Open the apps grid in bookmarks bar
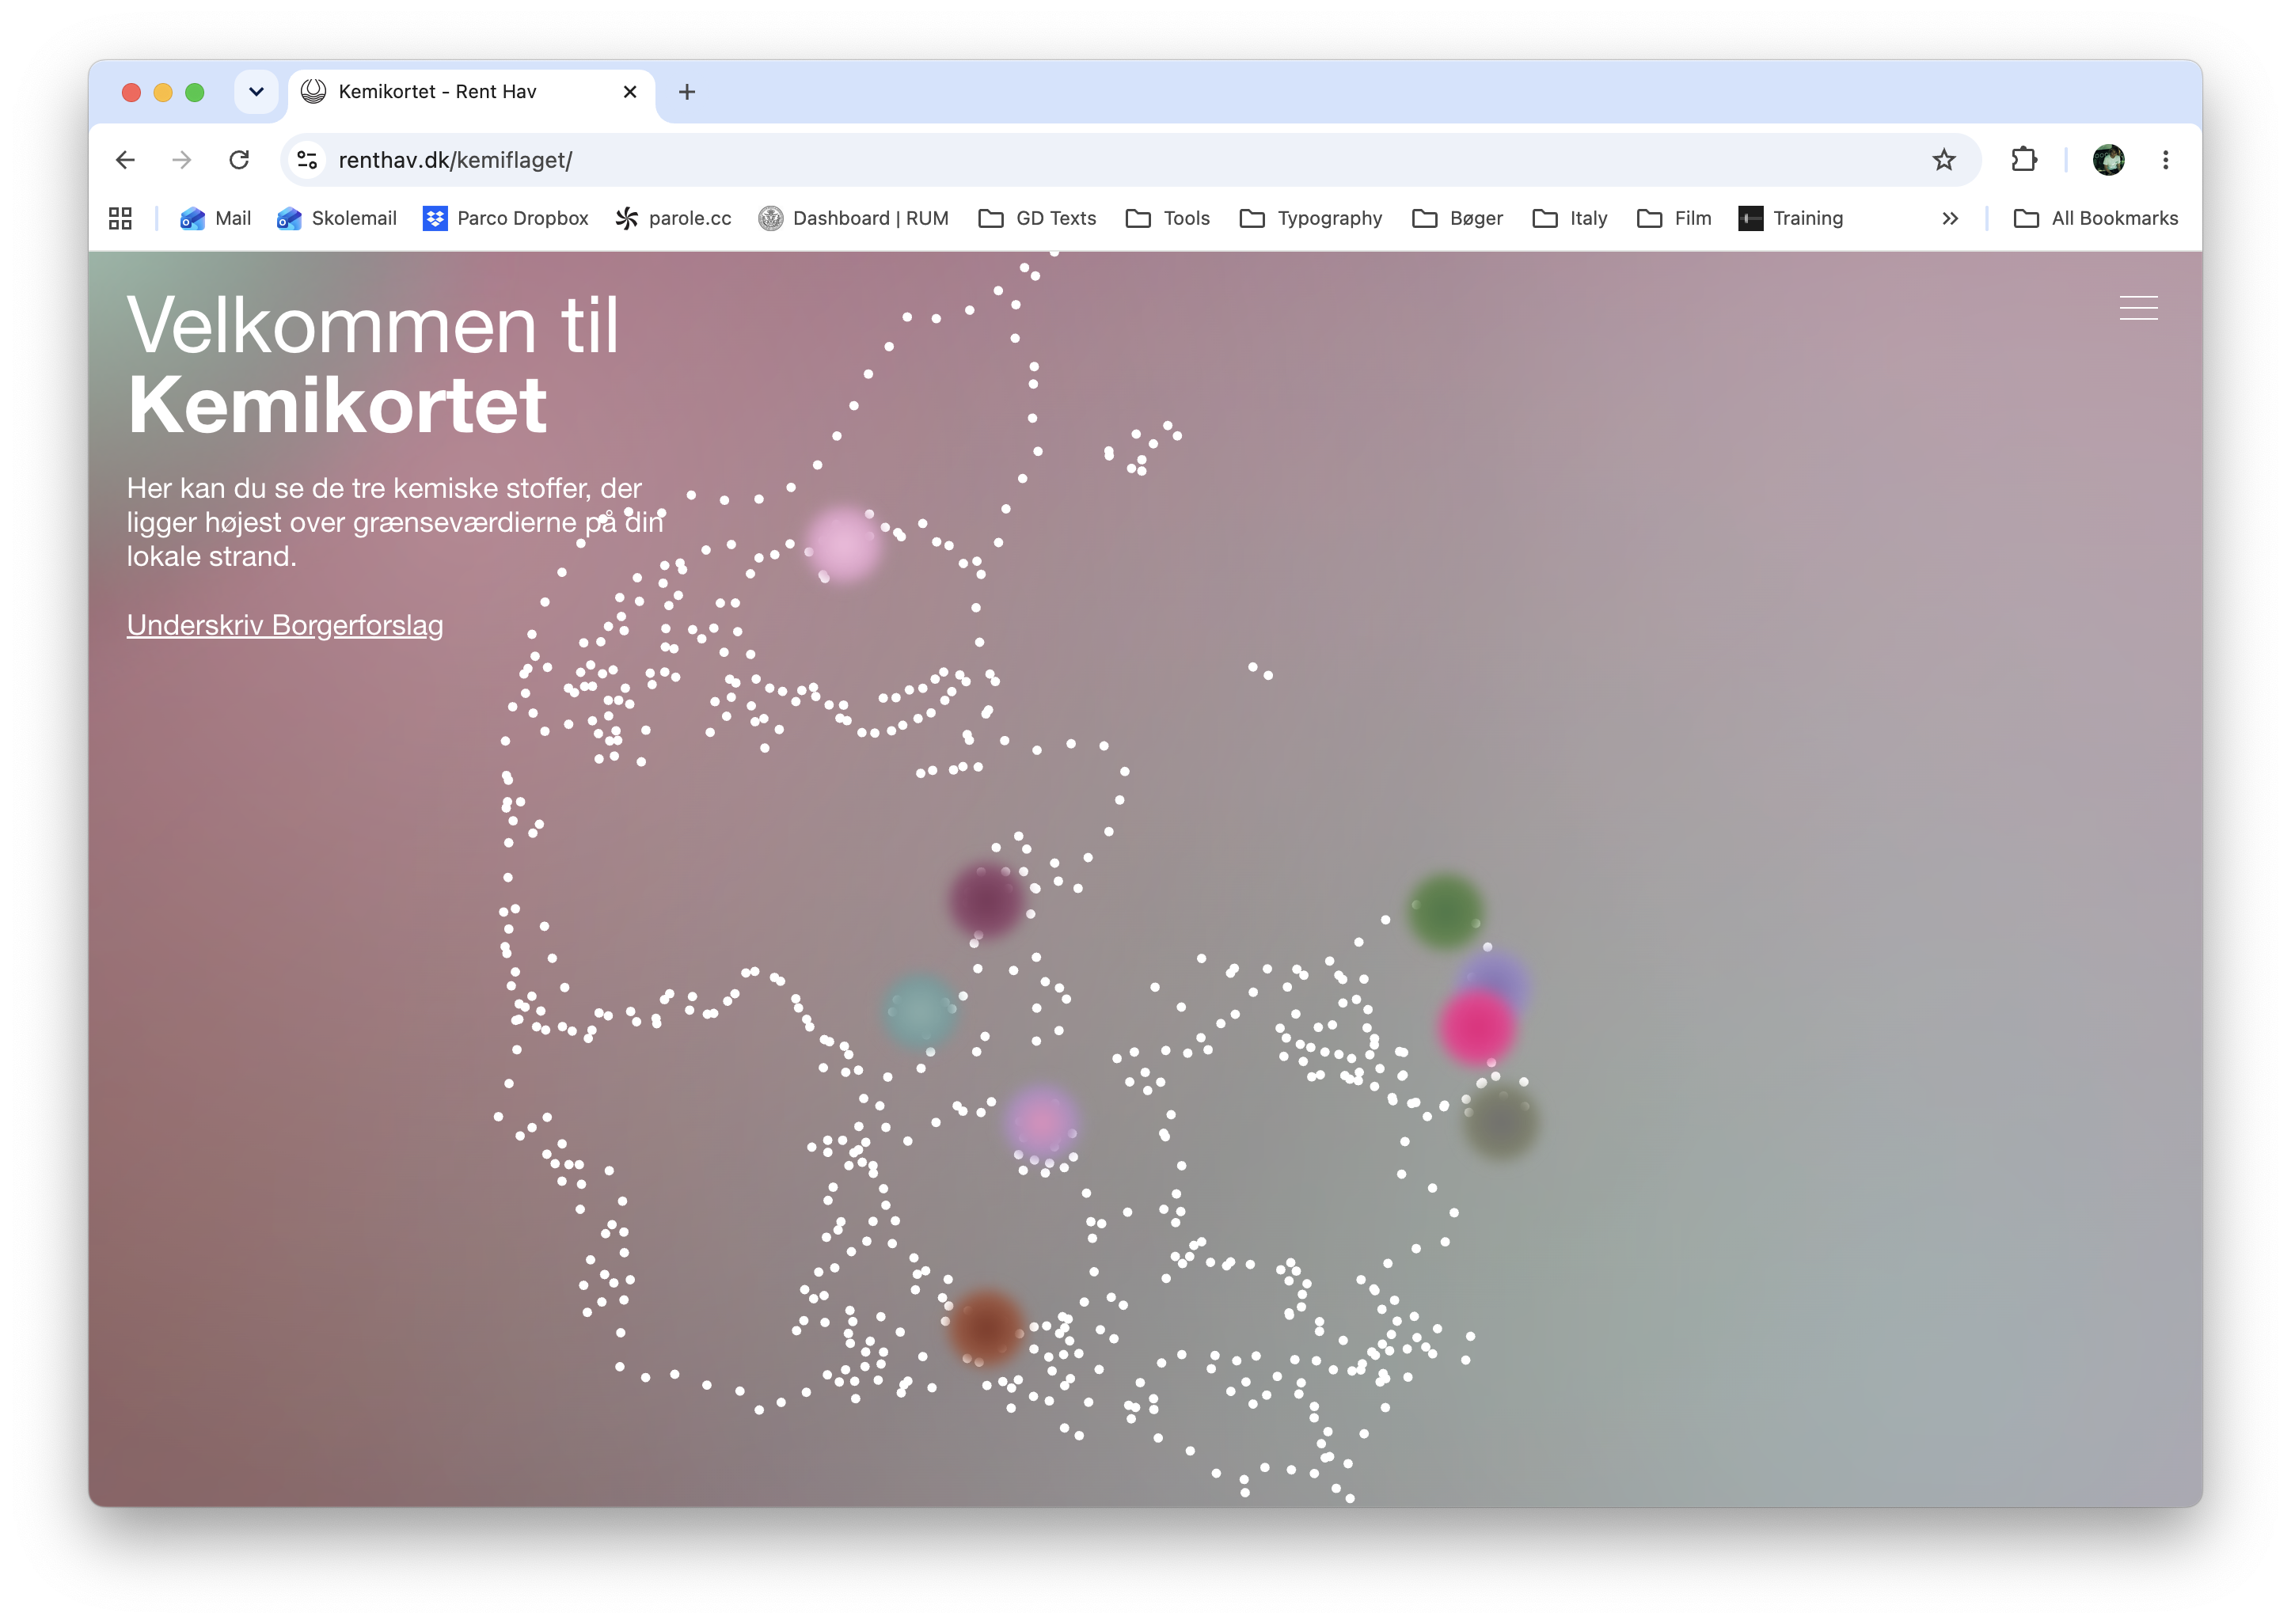 coord(120,218)
